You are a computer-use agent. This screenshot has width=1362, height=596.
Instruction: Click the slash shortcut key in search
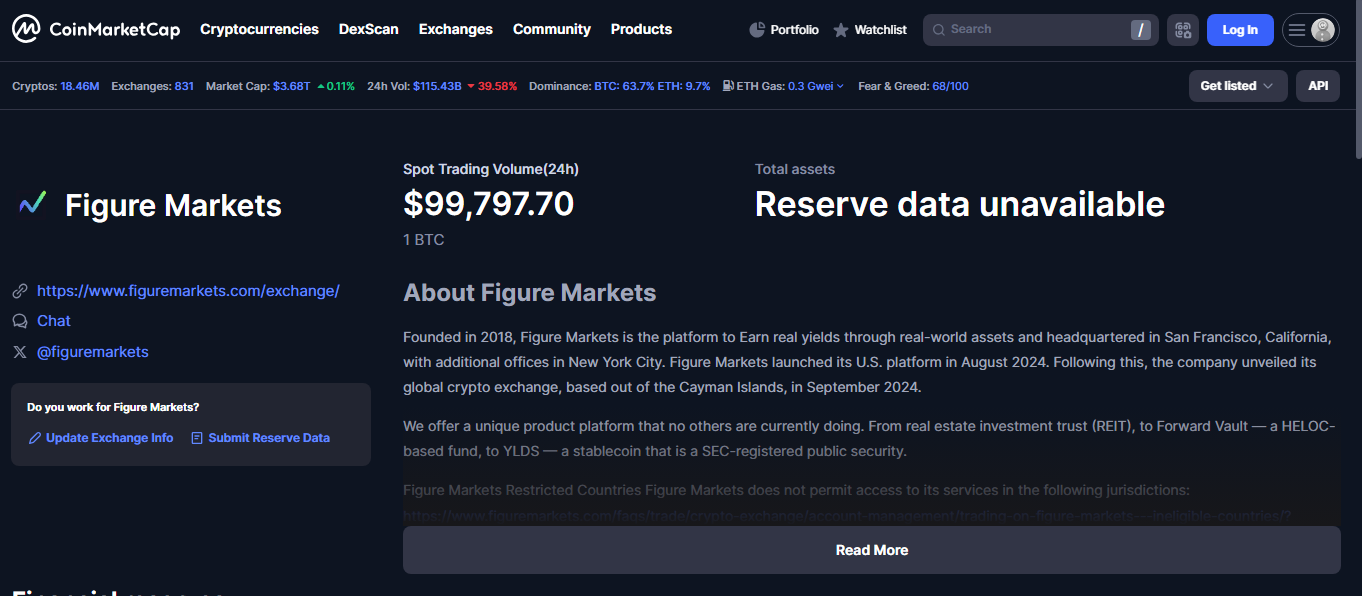pyautogui.click(x=1141, y=30)
